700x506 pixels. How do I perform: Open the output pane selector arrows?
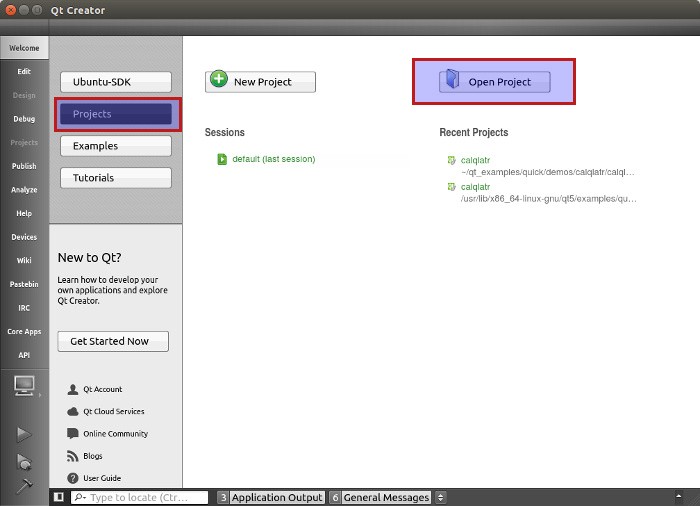click(440, 497)
